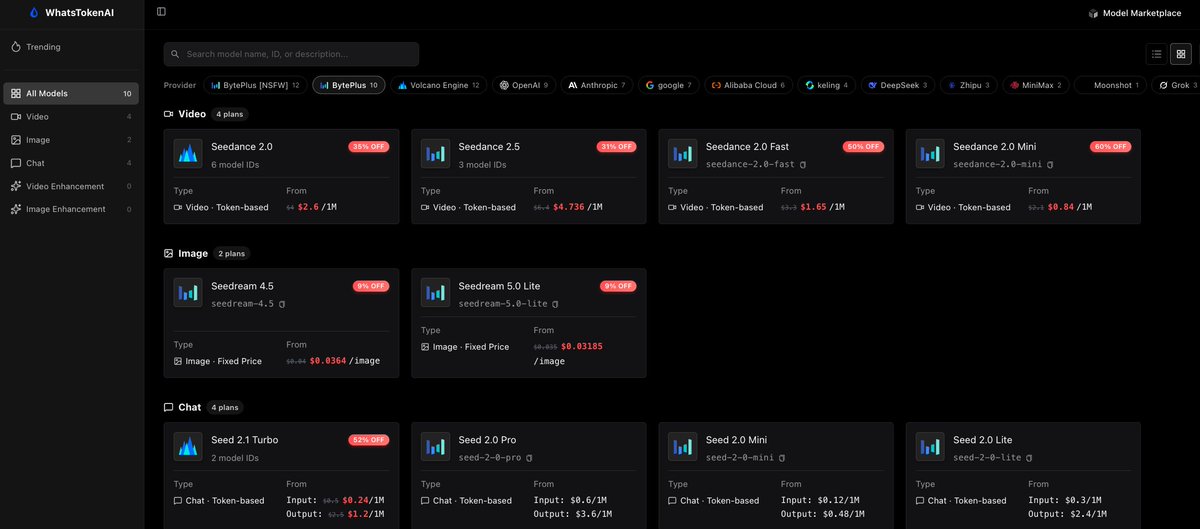Copy the seed-2-0-lite model ID
1200x529 pixels.
point(1030,457)
